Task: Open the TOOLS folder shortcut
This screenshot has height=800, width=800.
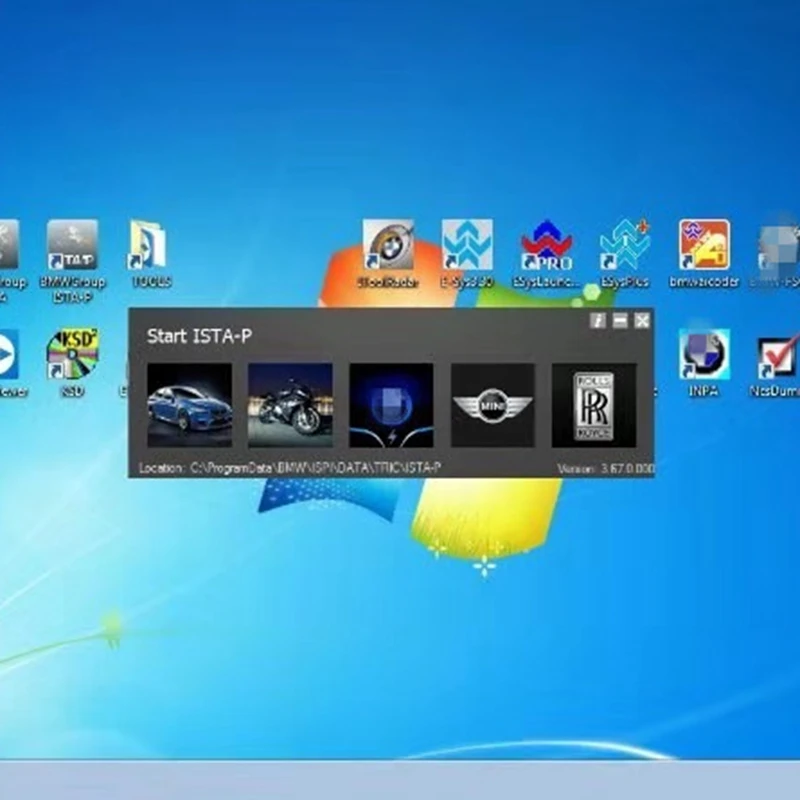Action: pyautogui.click(x=150, y=254)
